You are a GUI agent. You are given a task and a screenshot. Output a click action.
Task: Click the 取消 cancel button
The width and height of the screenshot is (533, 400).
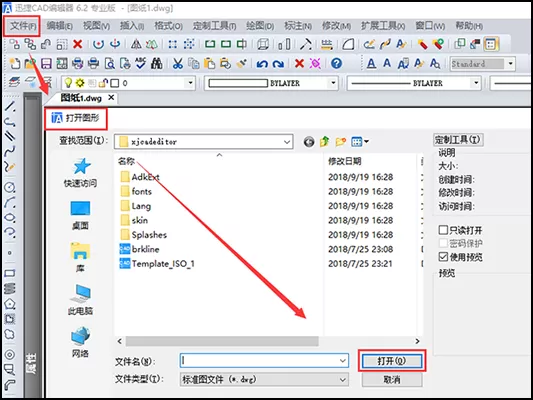(392, 379)
